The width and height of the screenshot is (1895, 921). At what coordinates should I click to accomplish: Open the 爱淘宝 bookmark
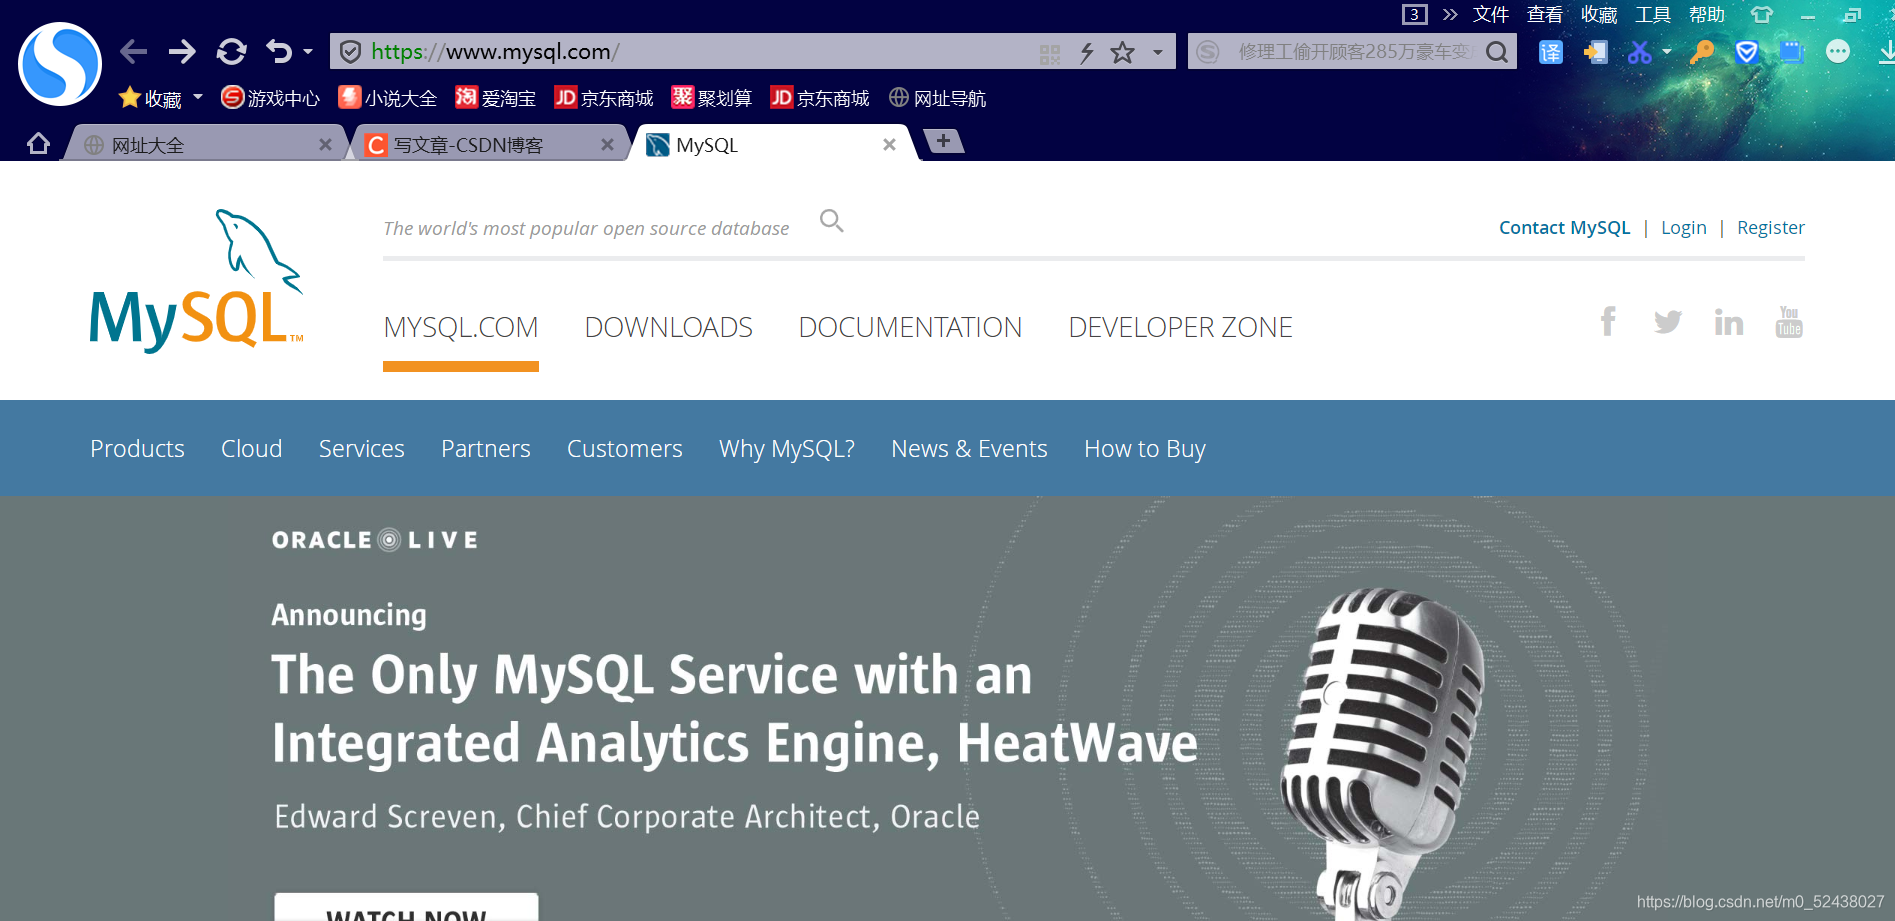496,98
